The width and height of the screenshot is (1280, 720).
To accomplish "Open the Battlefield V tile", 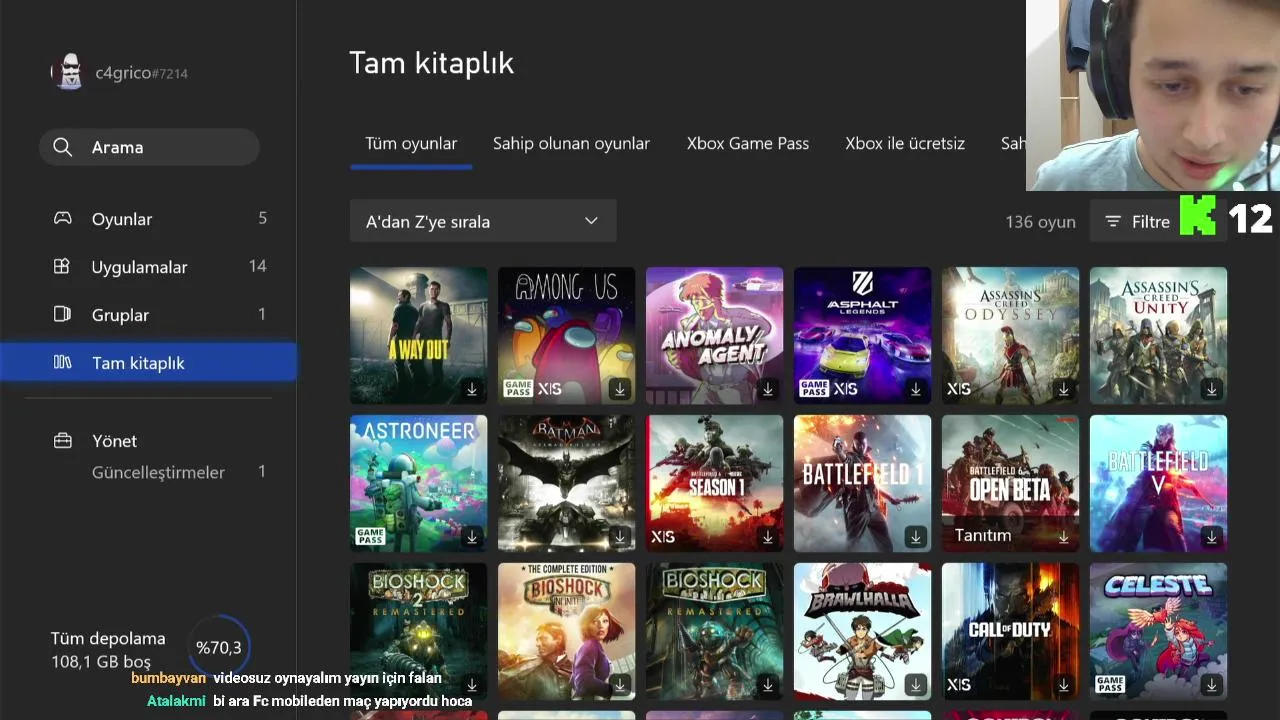I will [x=1158, y=483].
